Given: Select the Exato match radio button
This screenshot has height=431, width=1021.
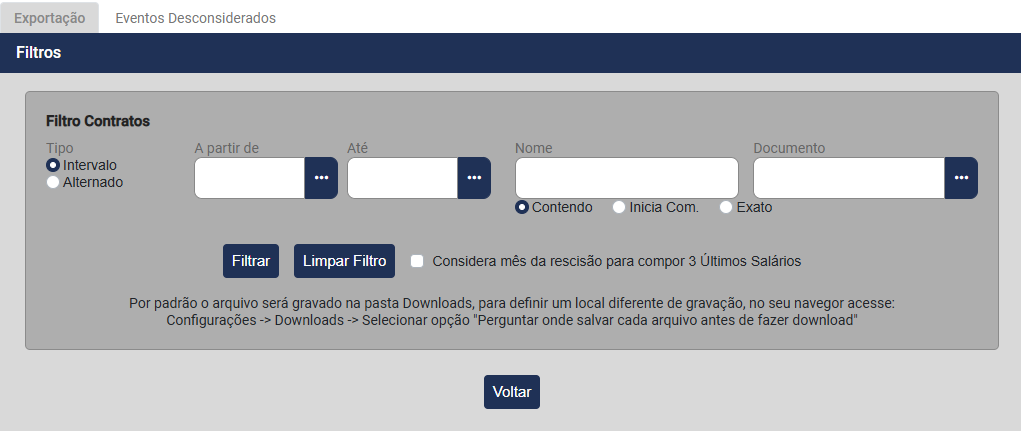Looking at the screenshot, I should coord(726,207).
